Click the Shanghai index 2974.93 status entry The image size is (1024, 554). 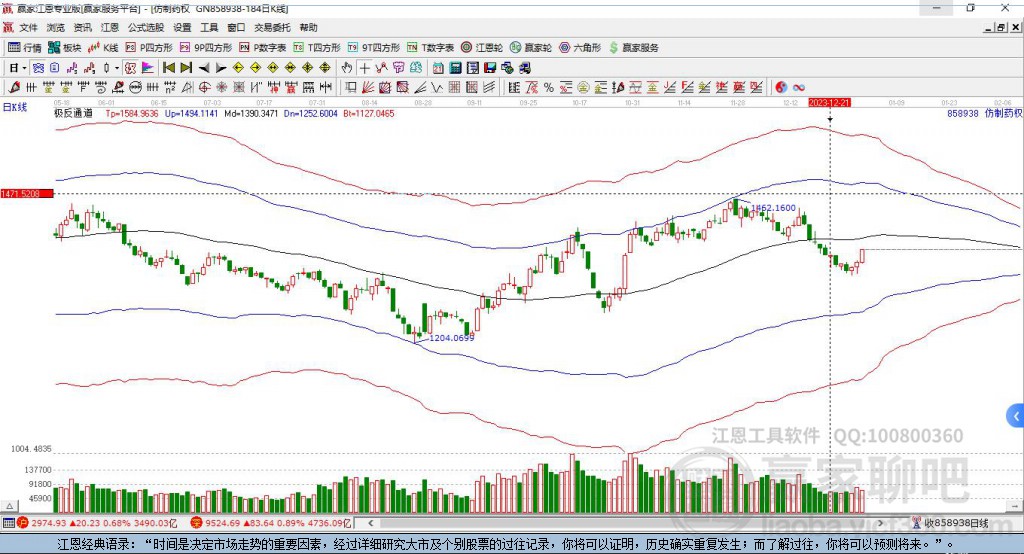tap(98, 523)
